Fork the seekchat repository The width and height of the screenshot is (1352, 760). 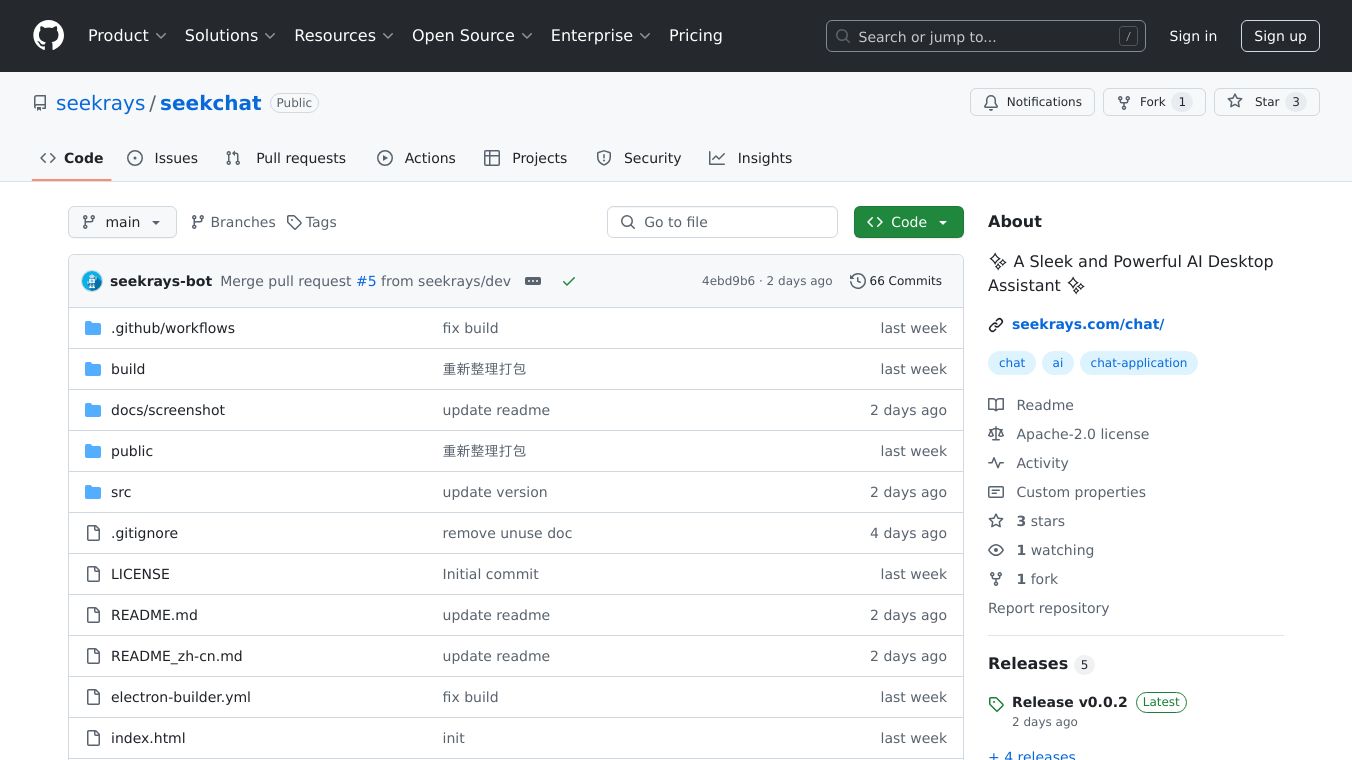(x=1153, y=102)
